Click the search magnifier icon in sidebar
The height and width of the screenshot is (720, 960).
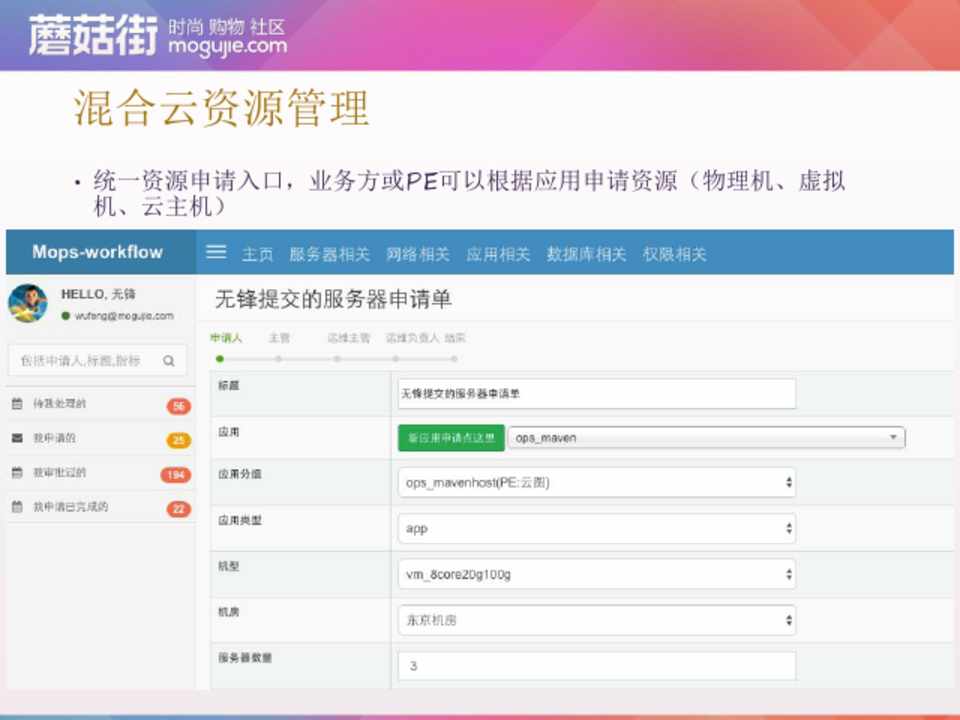[x=169, y=361]
